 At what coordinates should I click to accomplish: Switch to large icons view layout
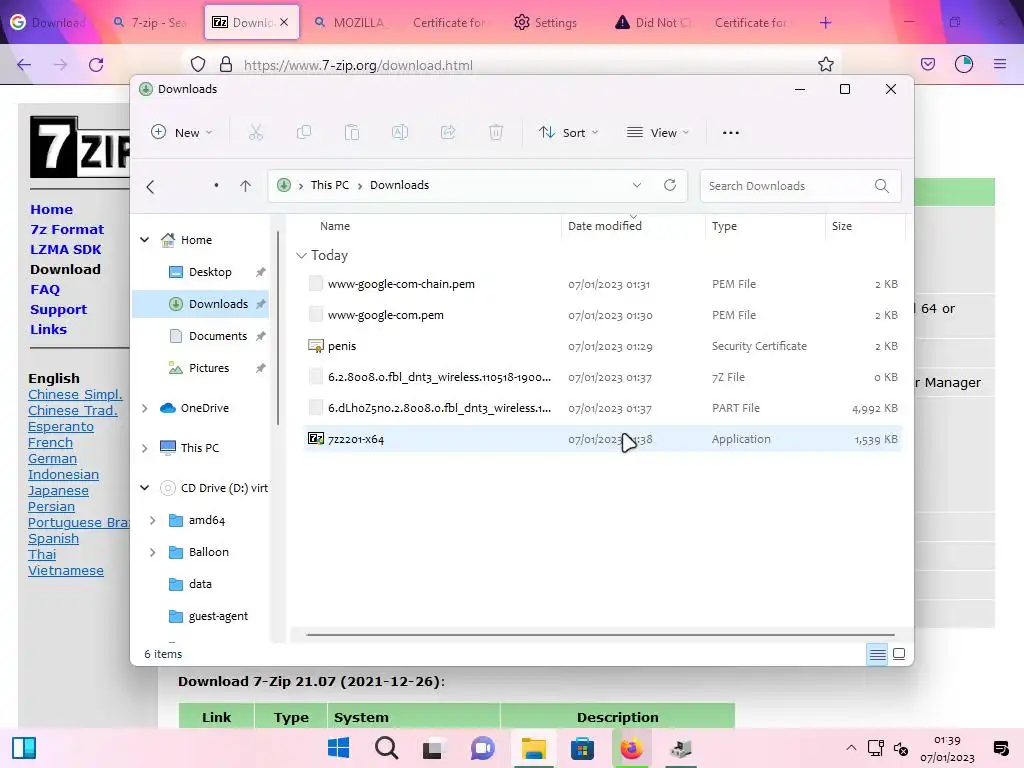[899, 654]
